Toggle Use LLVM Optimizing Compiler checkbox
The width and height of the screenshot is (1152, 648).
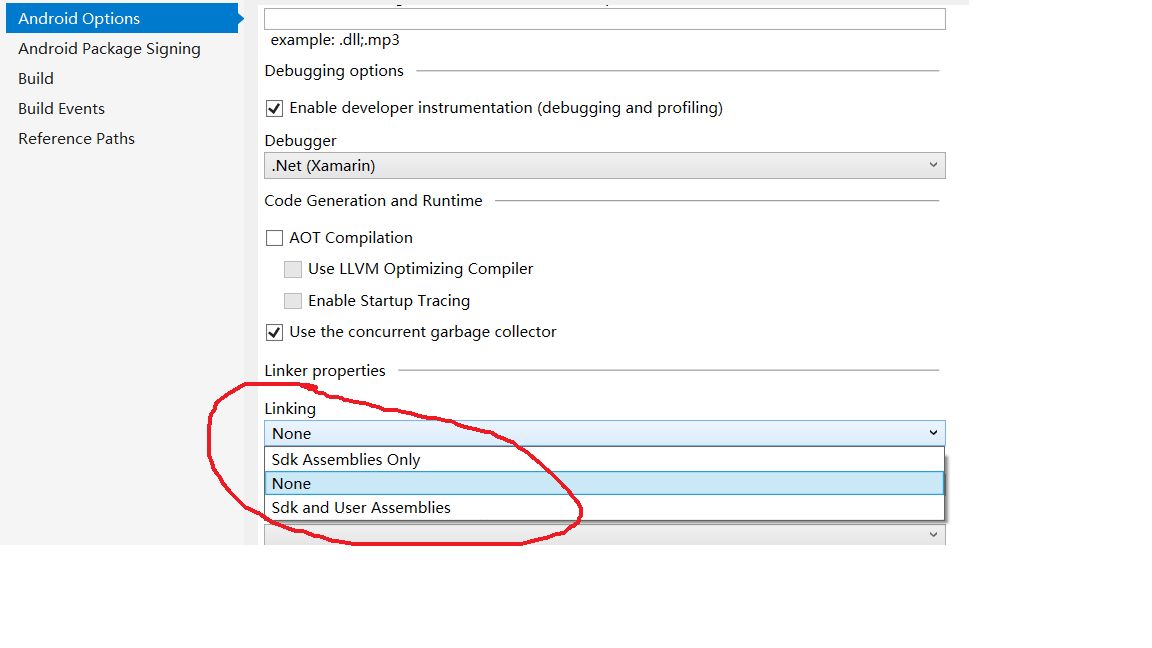pos(293,270)
